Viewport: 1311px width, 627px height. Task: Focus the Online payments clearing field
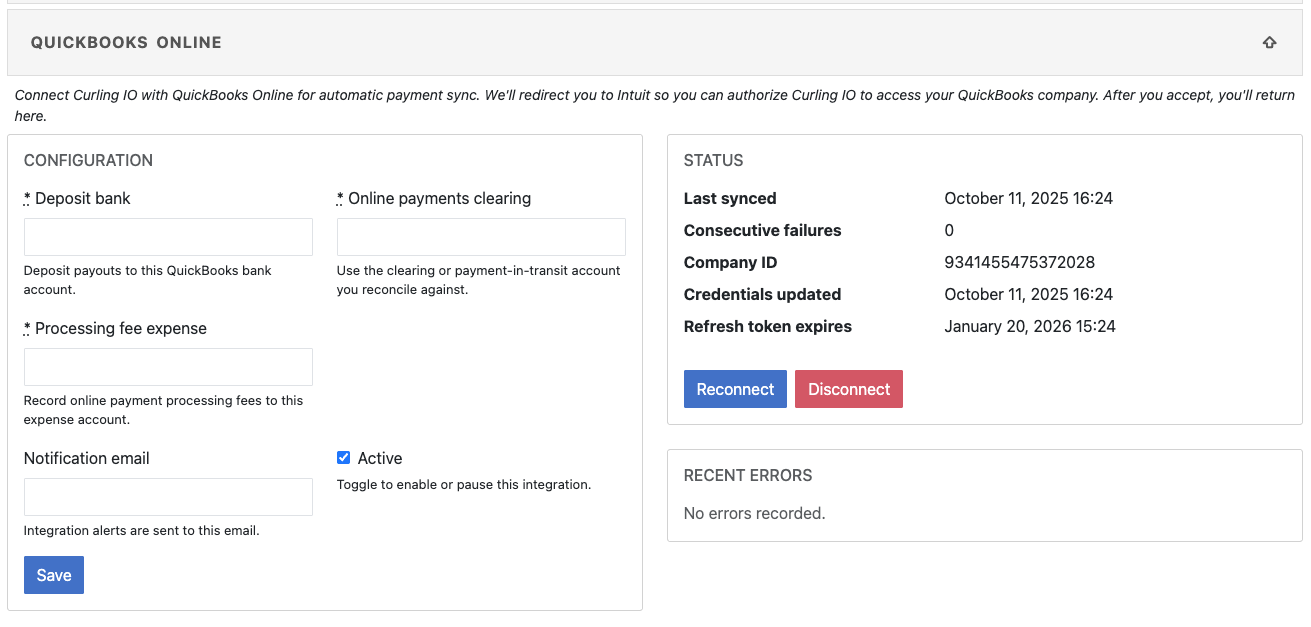coord(481,237)
